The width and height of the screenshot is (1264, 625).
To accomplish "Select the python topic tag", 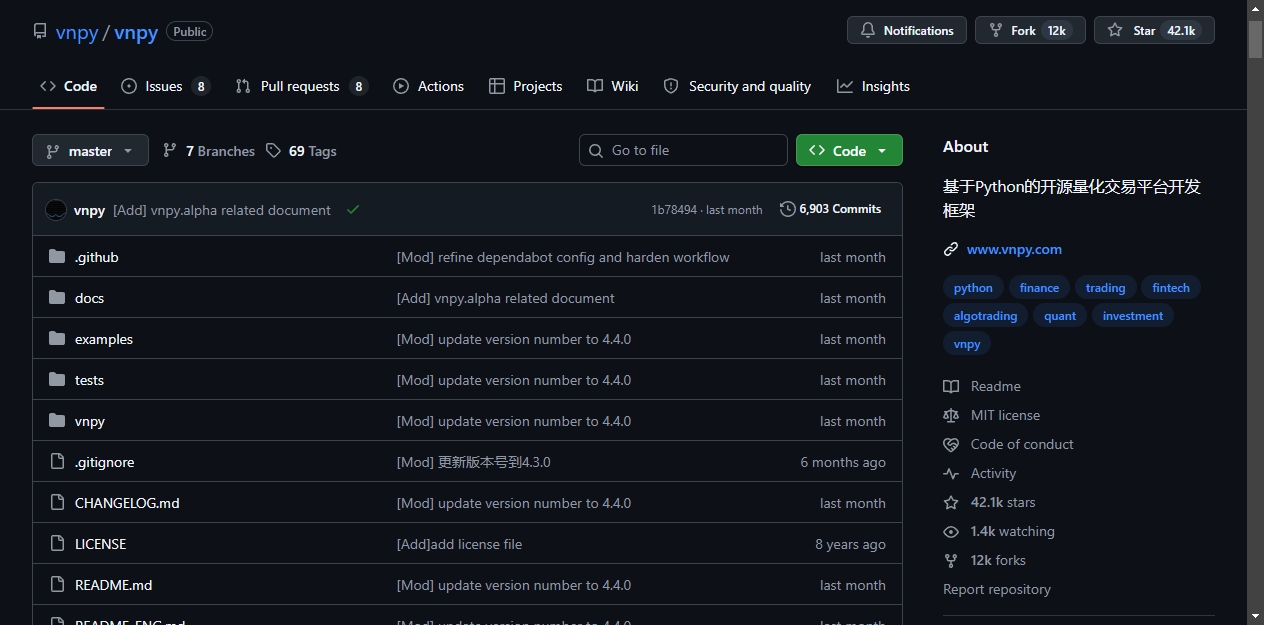I will [973, 288].
